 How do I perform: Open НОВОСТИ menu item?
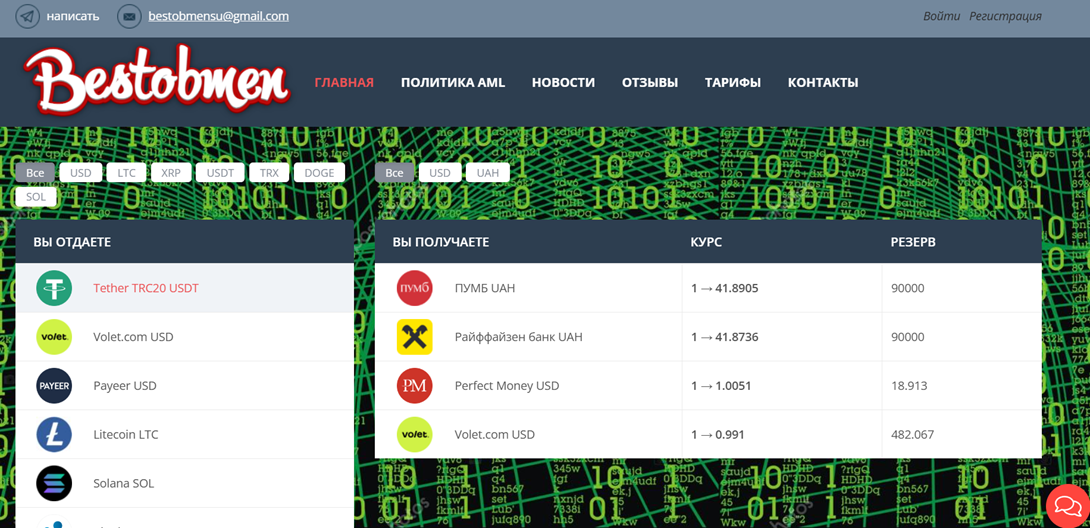pyautogui.click(x=563, y=83)
